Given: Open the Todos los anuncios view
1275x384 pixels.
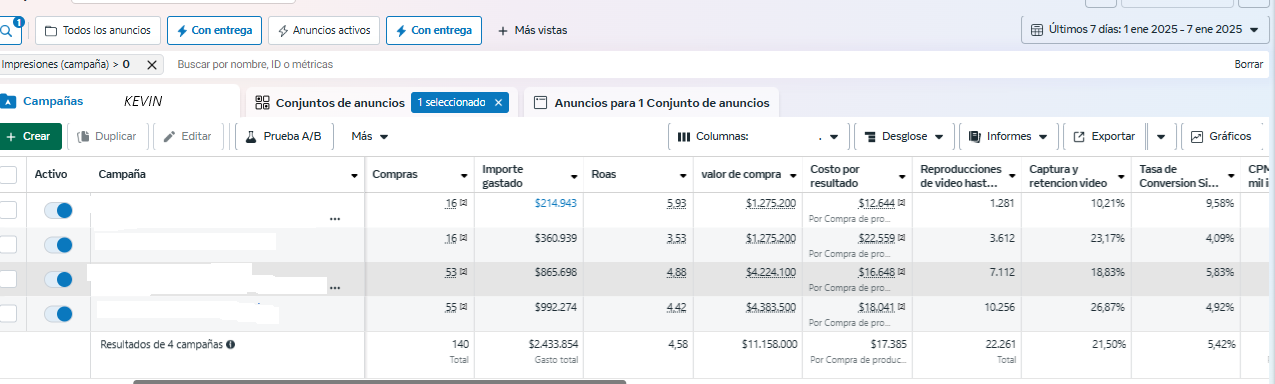Looking at the screenshot, I should 97,30.
